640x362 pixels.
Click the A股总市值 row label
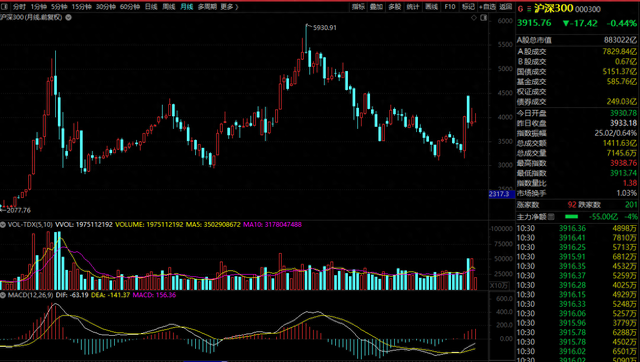point(534,40)
